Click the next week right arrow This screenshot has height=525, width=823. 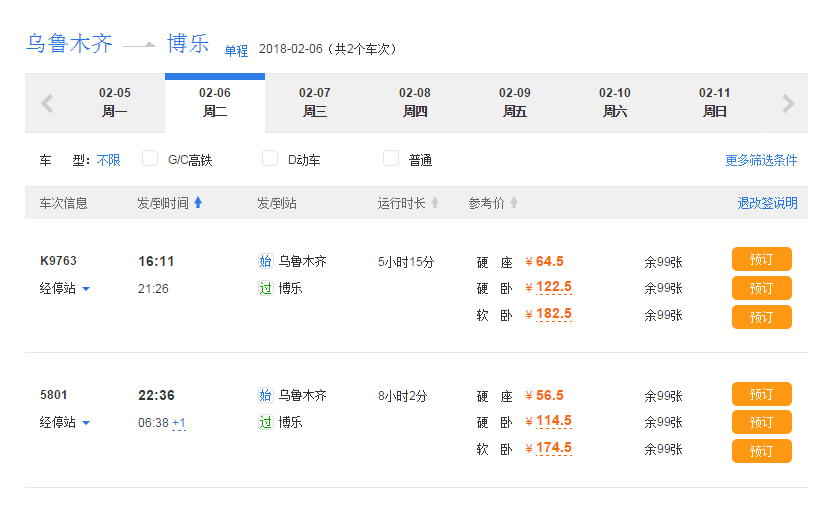tap(788, 103)
